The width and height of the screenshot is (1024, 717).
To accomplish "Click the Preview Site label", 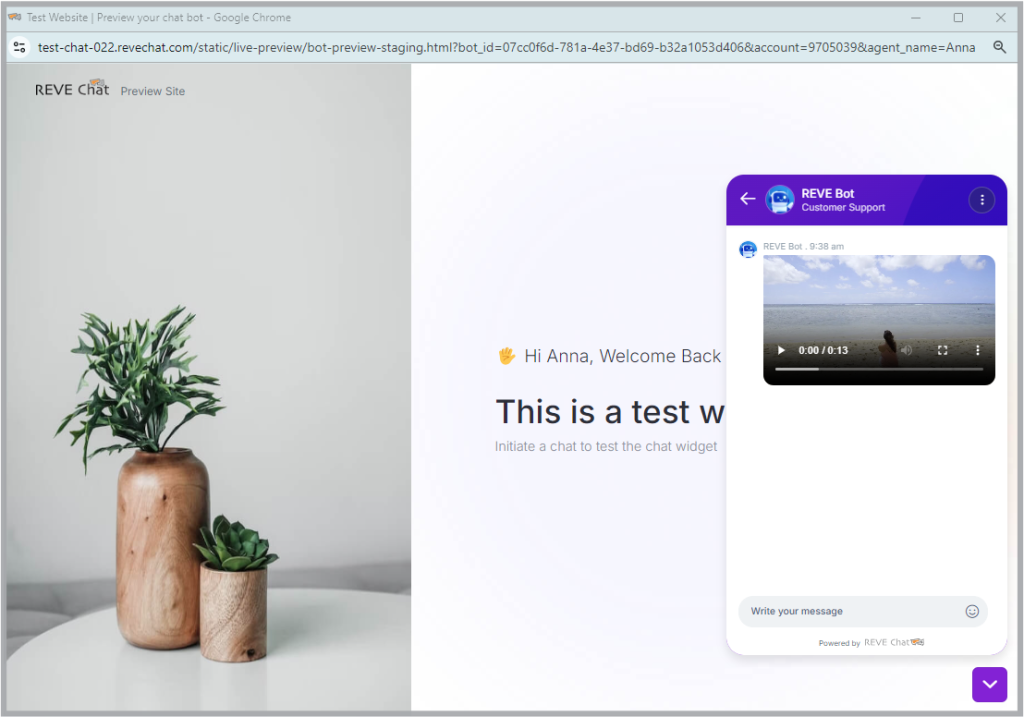I will tap(152, 91).
